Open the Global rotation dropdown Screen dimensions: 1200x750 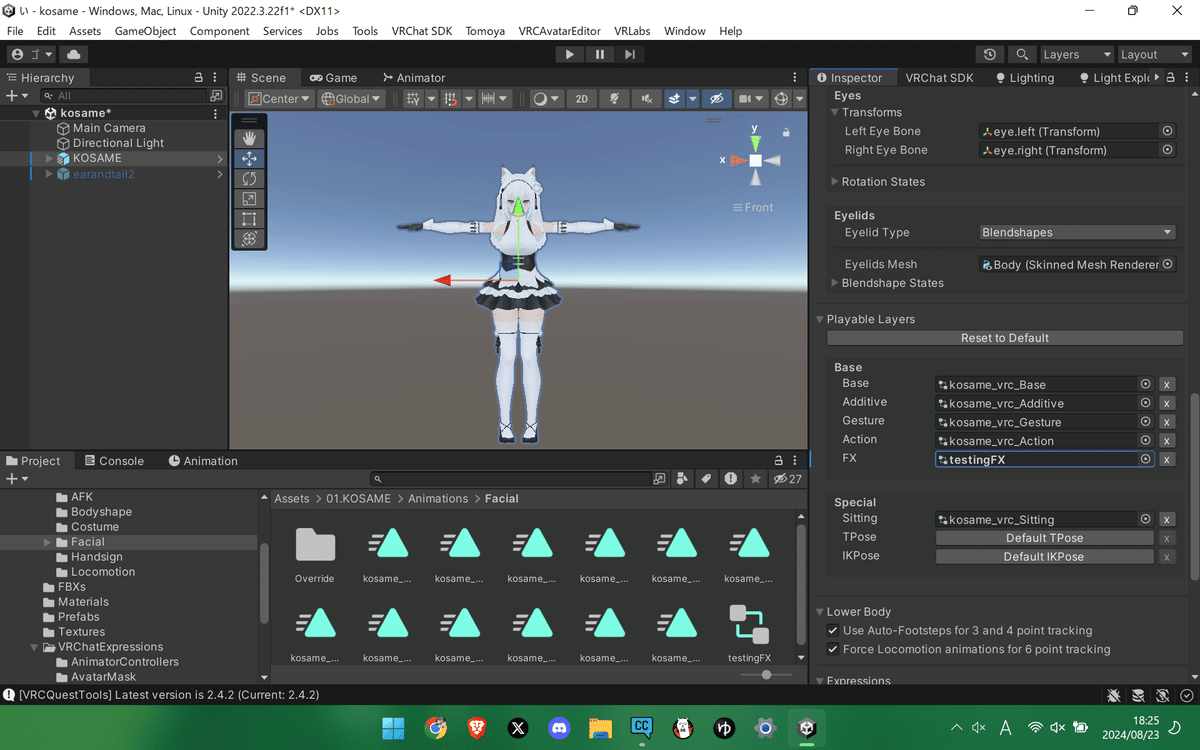351,99
